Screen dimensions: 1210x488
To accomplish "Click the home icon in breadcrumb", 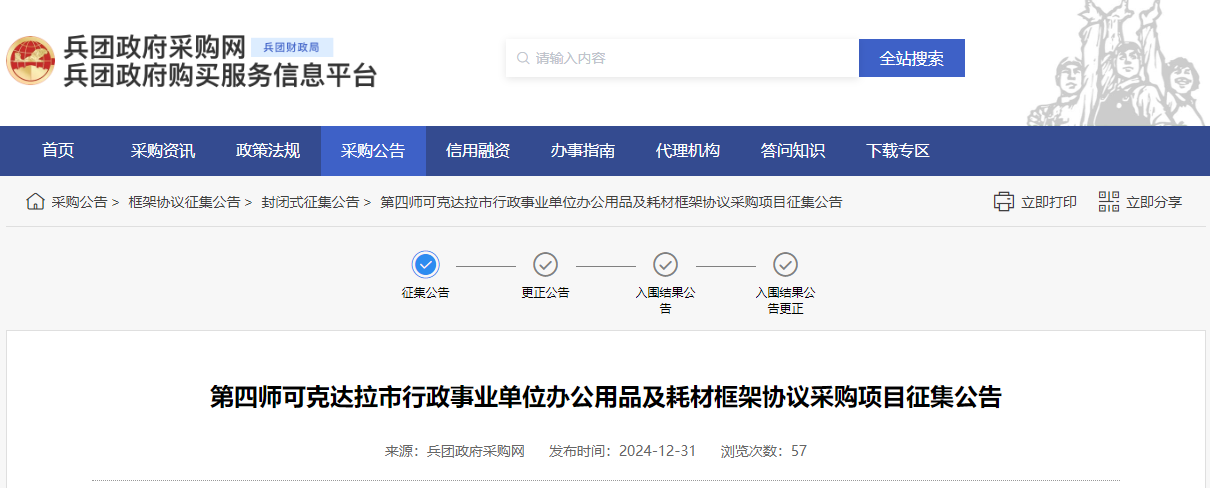I will 35,202.
